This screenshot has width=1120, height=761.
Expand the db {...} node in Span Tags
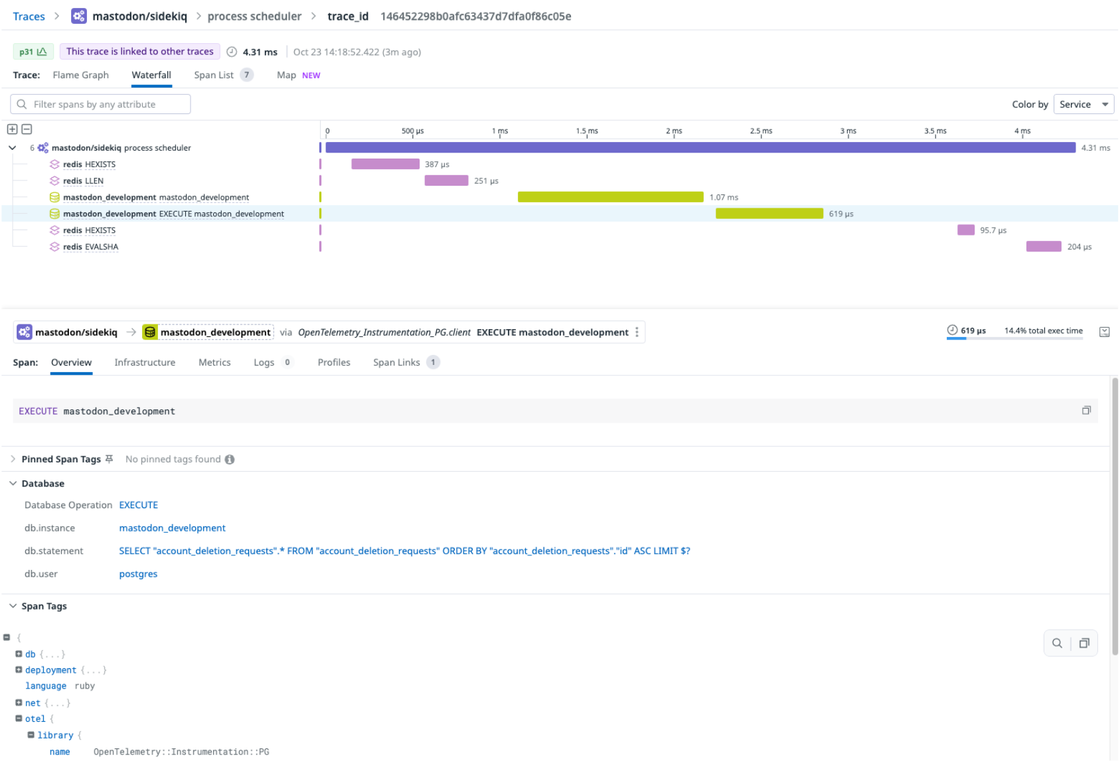(x=19, y=653)
